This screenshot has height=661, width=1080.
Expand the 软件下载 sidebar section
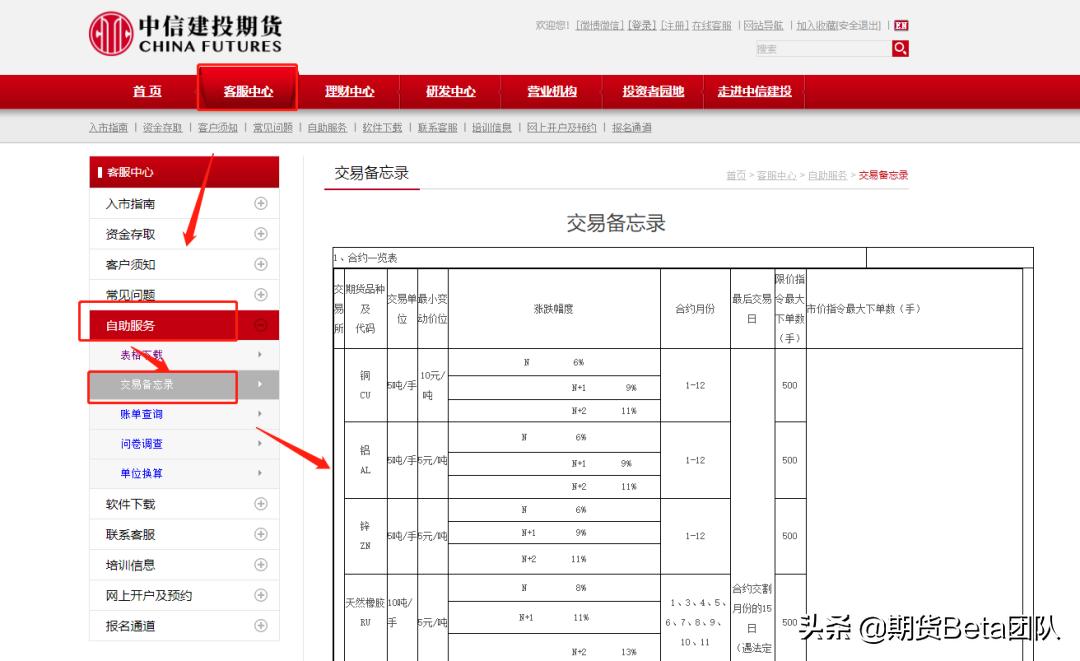click(x=260, y=504)
